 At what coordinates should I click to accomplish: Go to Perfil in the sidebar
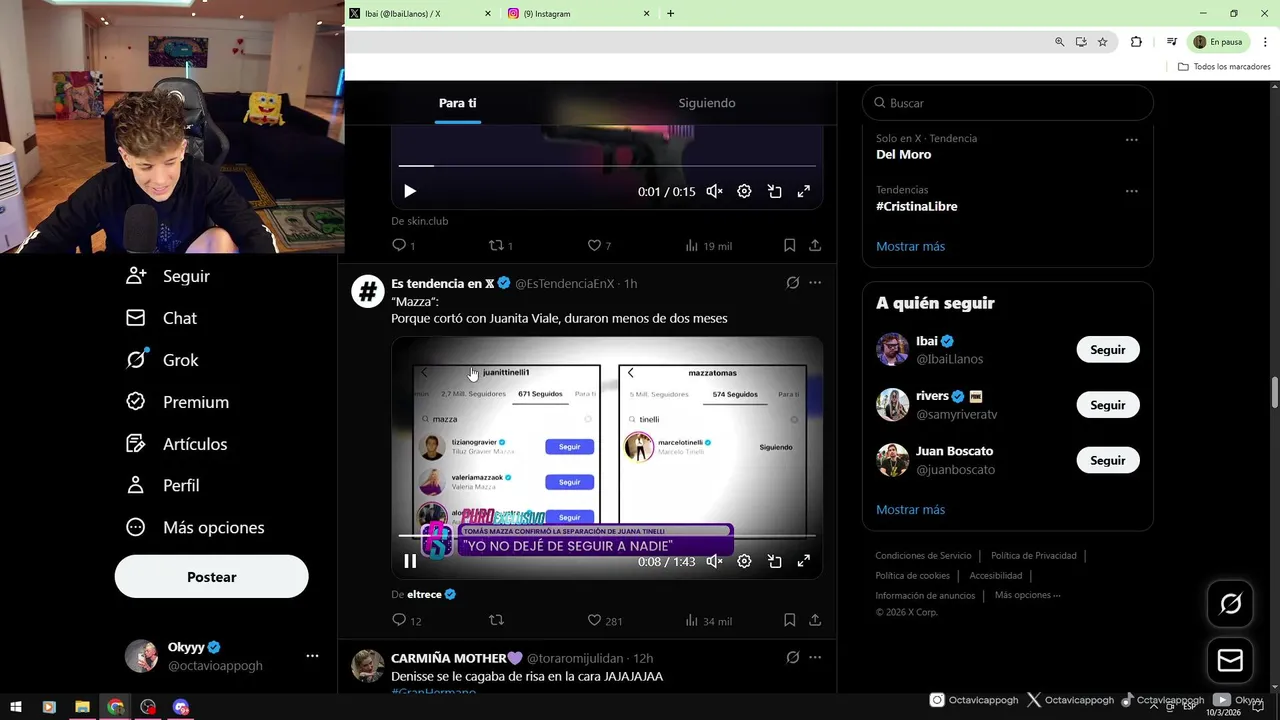click(x=163, y=485)
